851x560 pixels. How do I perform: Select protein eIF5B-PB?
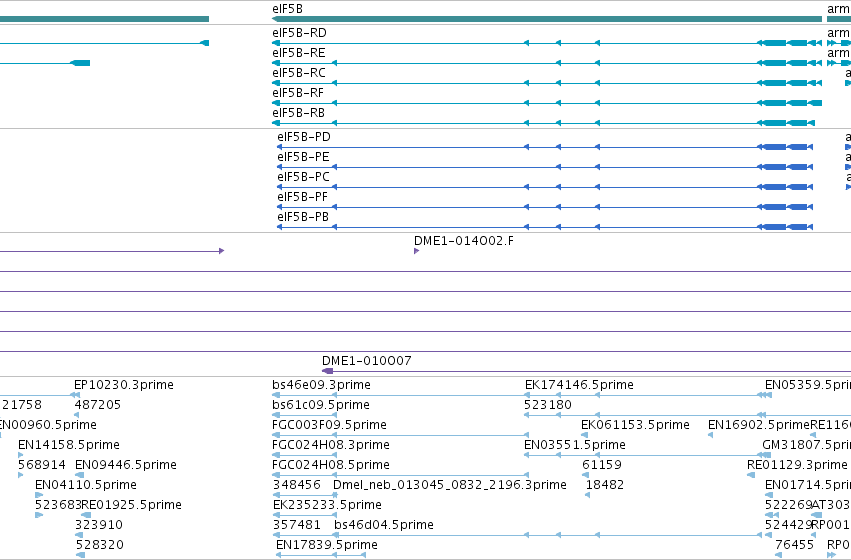[545, 227]
